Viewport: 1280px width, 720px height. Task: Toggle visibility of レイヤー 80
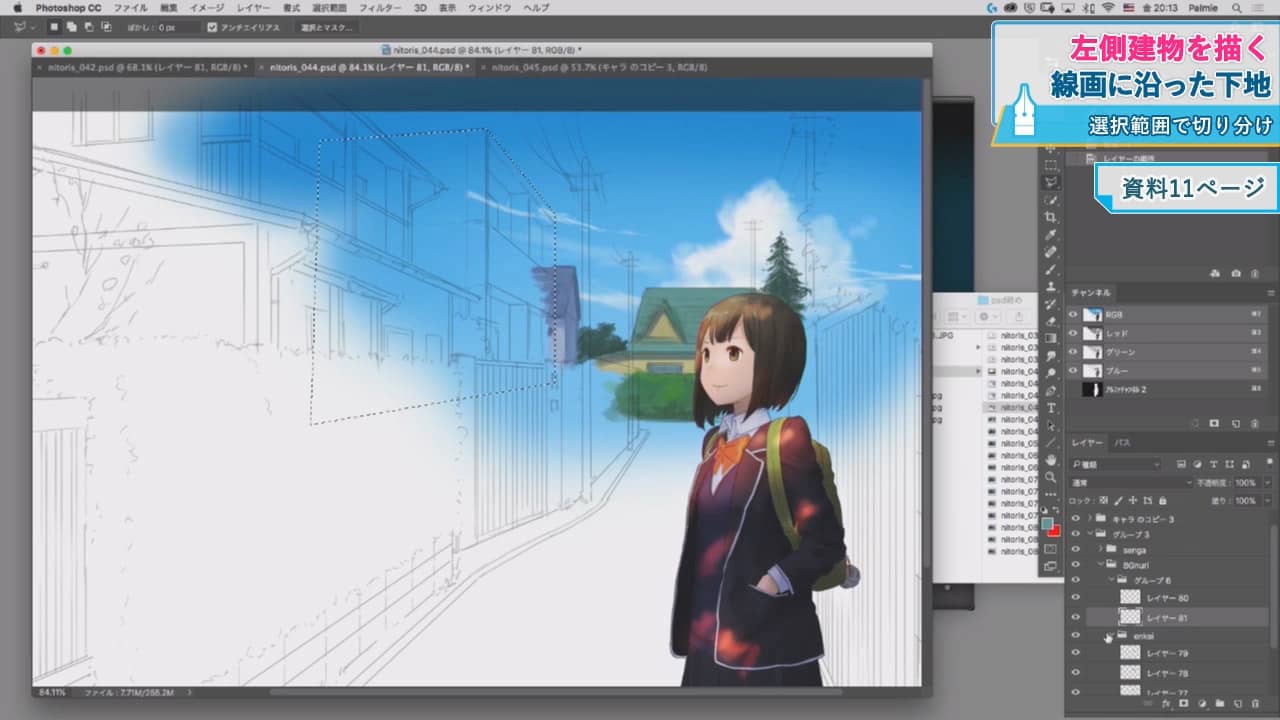(x=1076, y=598)
